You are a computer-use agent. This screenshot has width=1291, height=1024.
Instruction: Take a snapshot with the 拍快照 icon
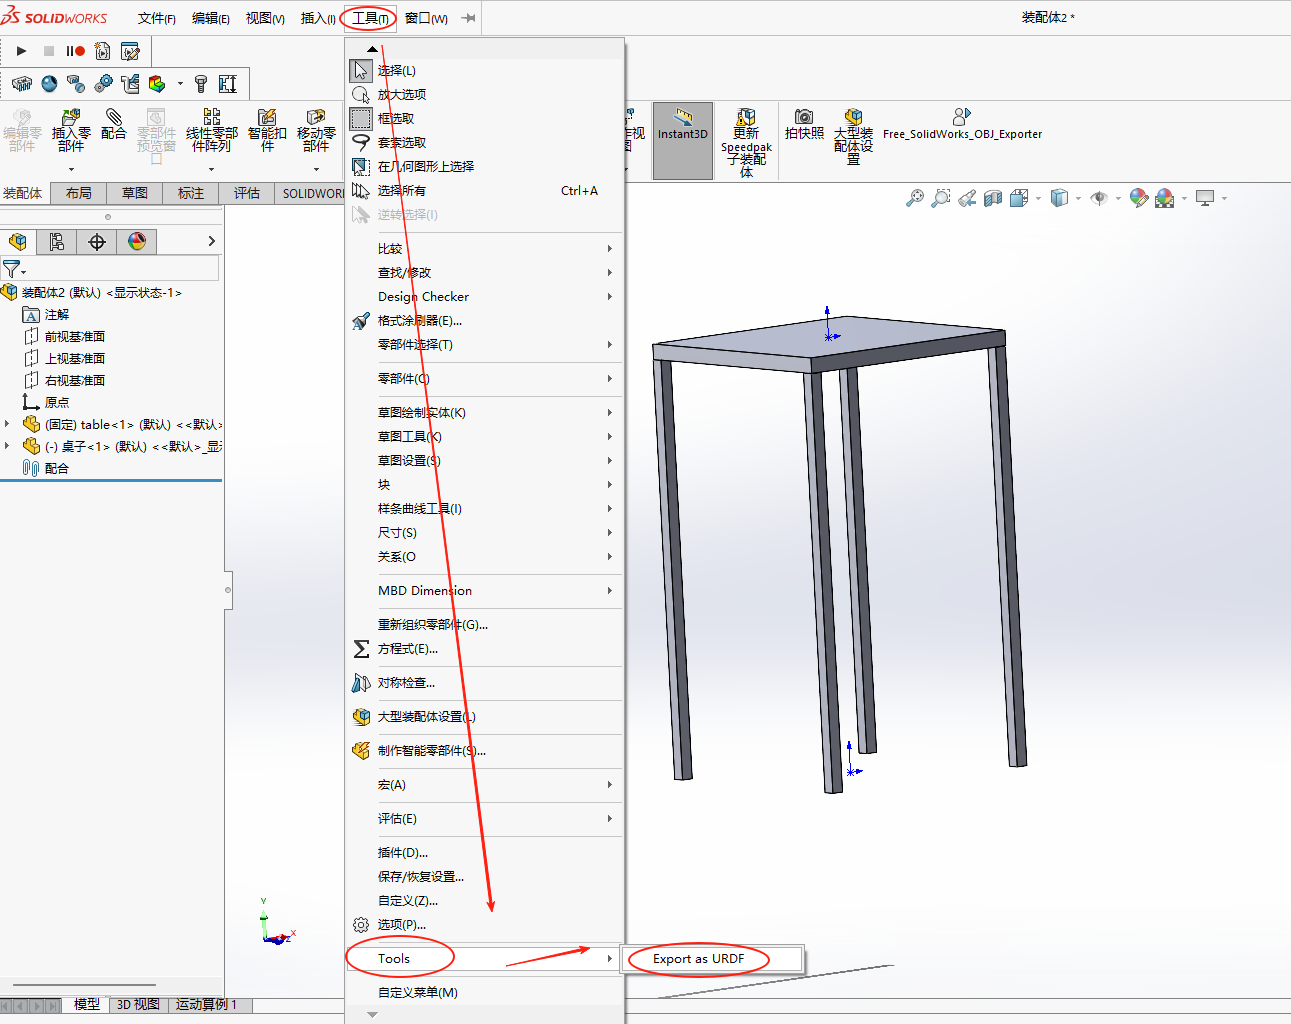(803, 131)
